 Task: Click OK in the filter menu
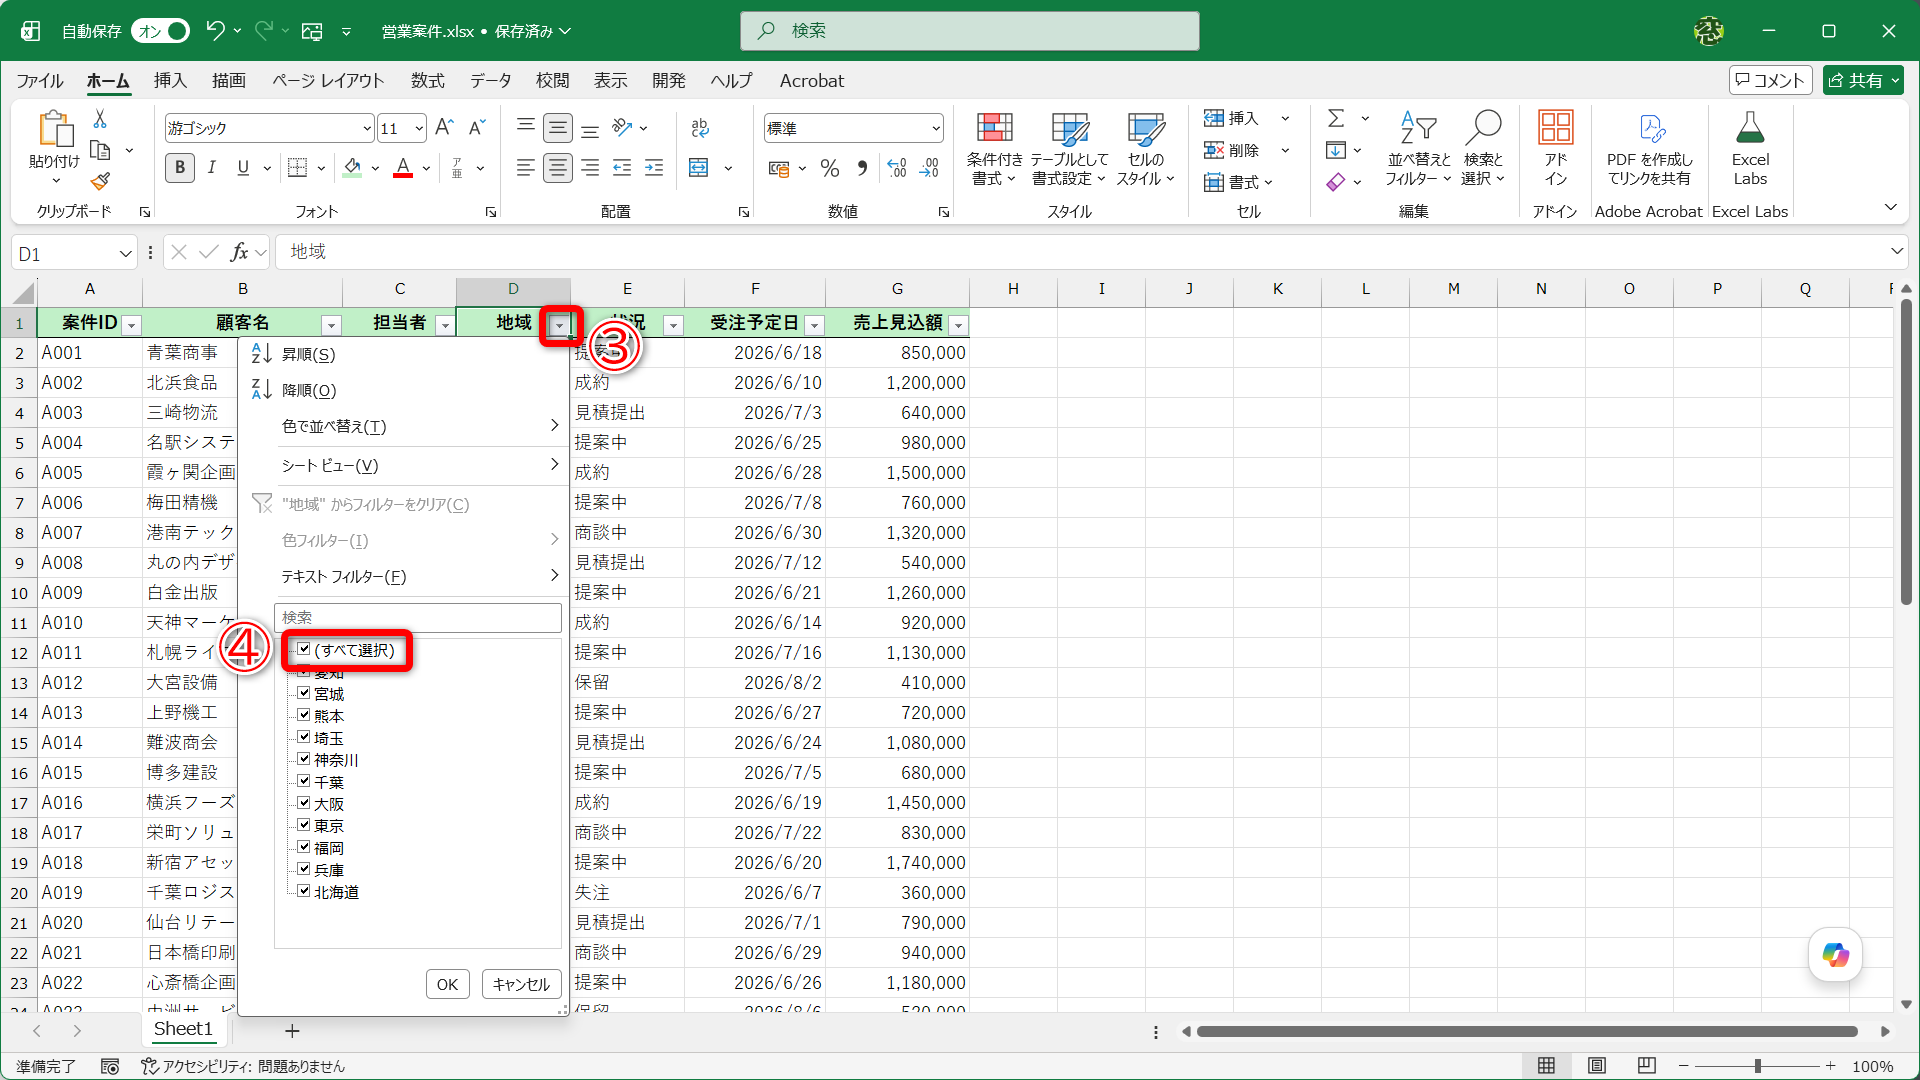447,984
